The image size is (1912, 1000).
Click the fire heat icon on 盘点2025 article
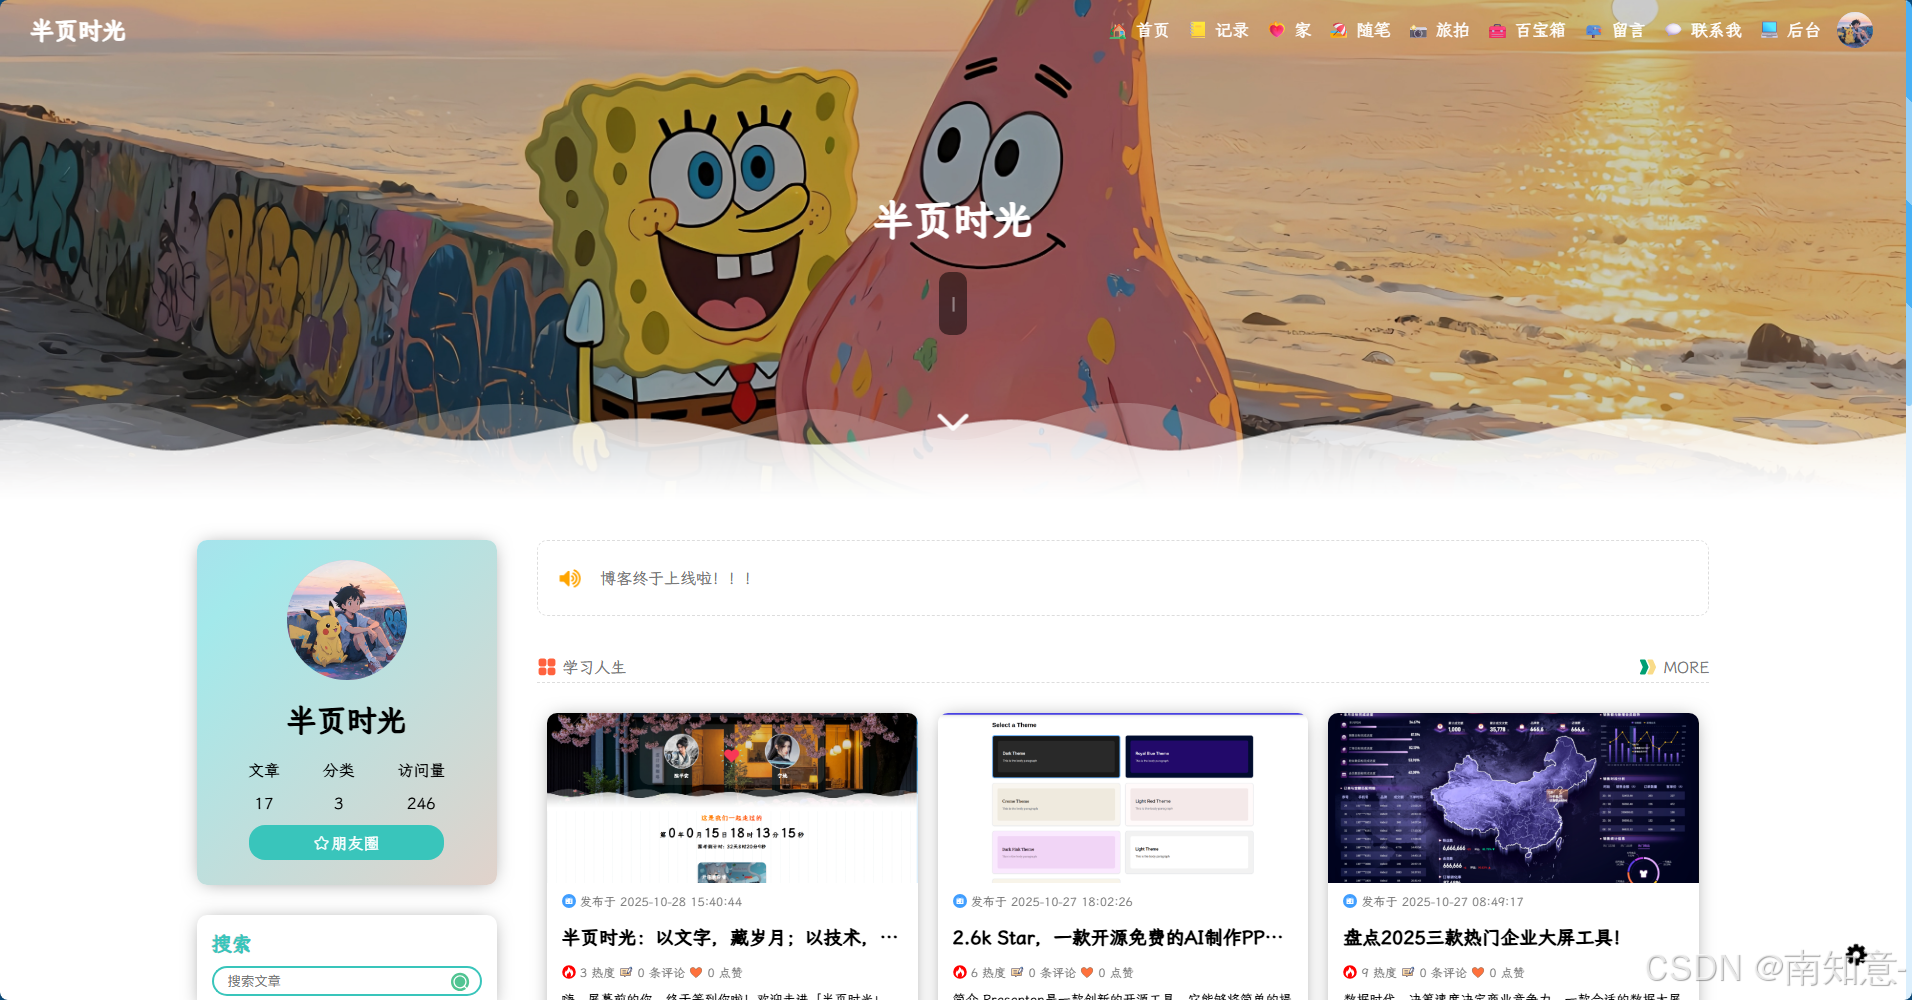(1350, 972)
